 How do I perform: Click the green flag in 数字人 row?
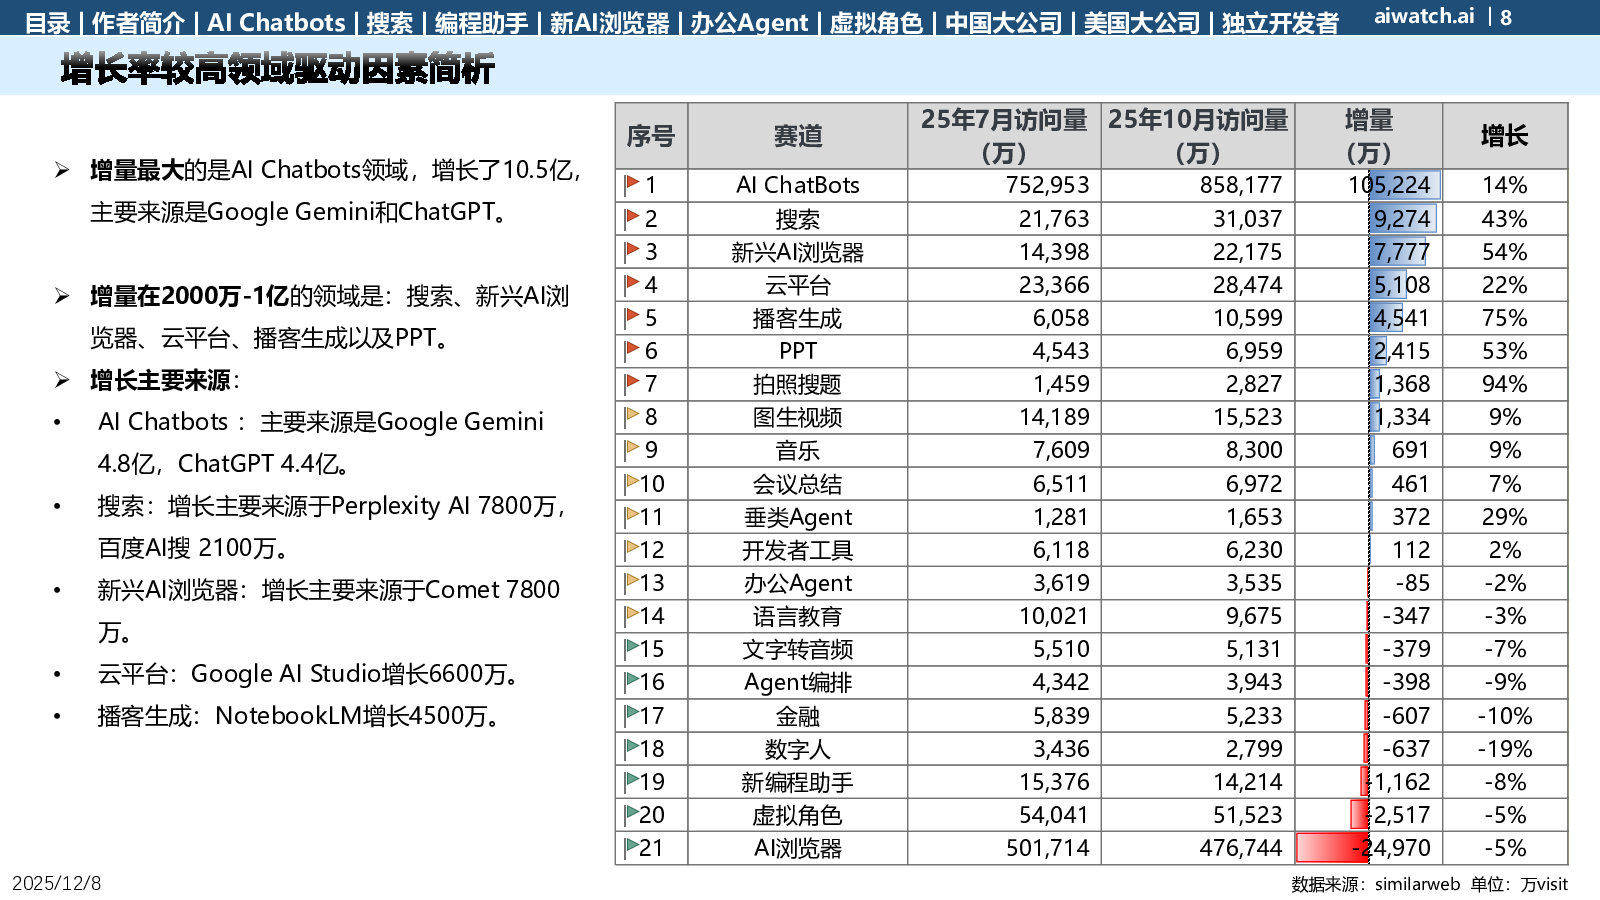(x=632, y=748)
